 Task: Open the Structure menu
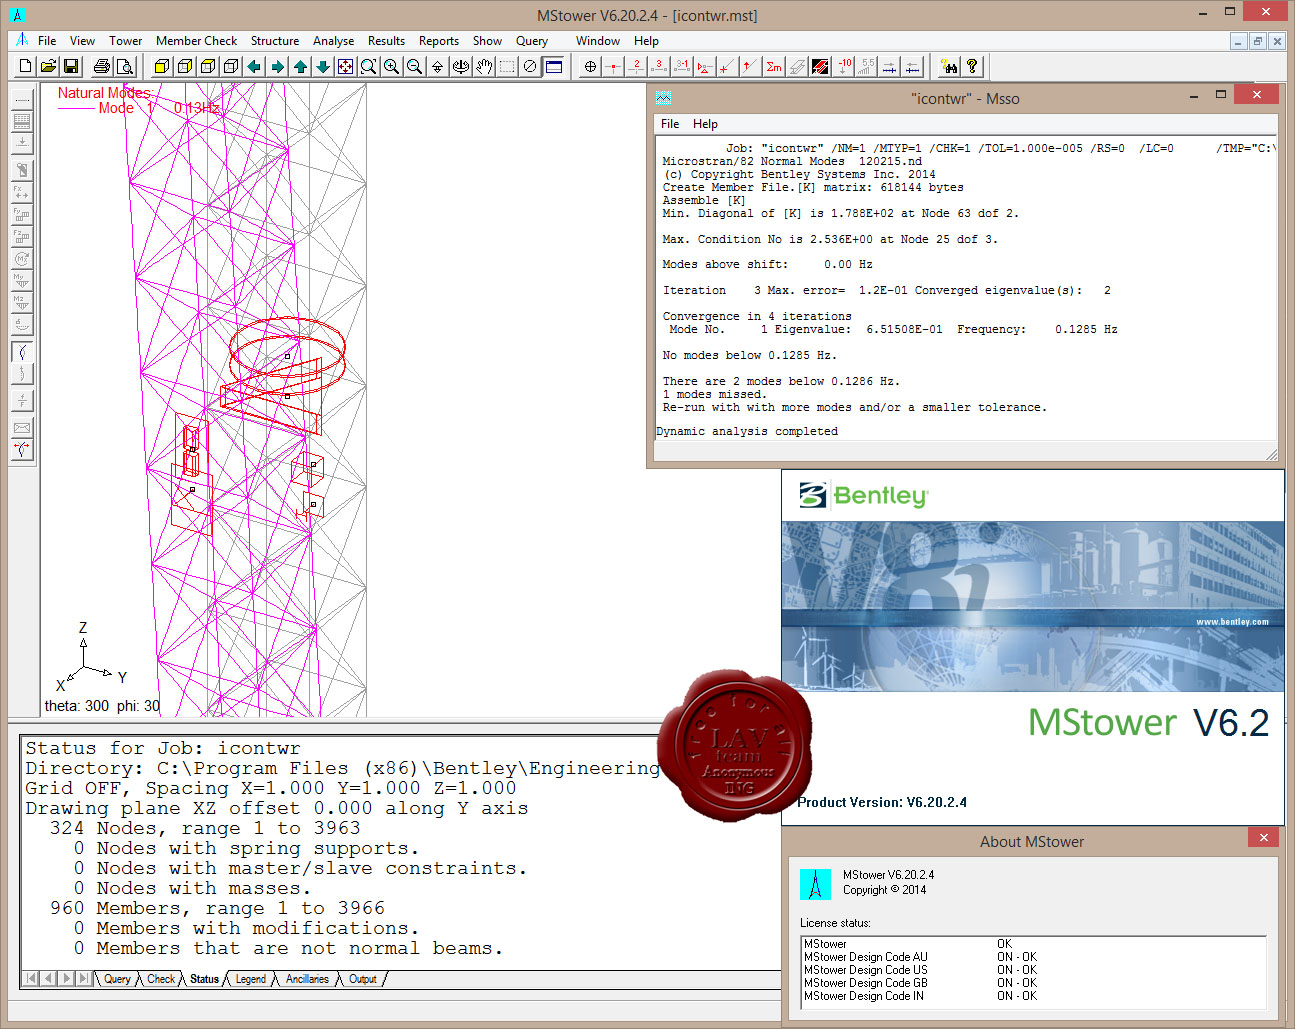click(275, 41)
